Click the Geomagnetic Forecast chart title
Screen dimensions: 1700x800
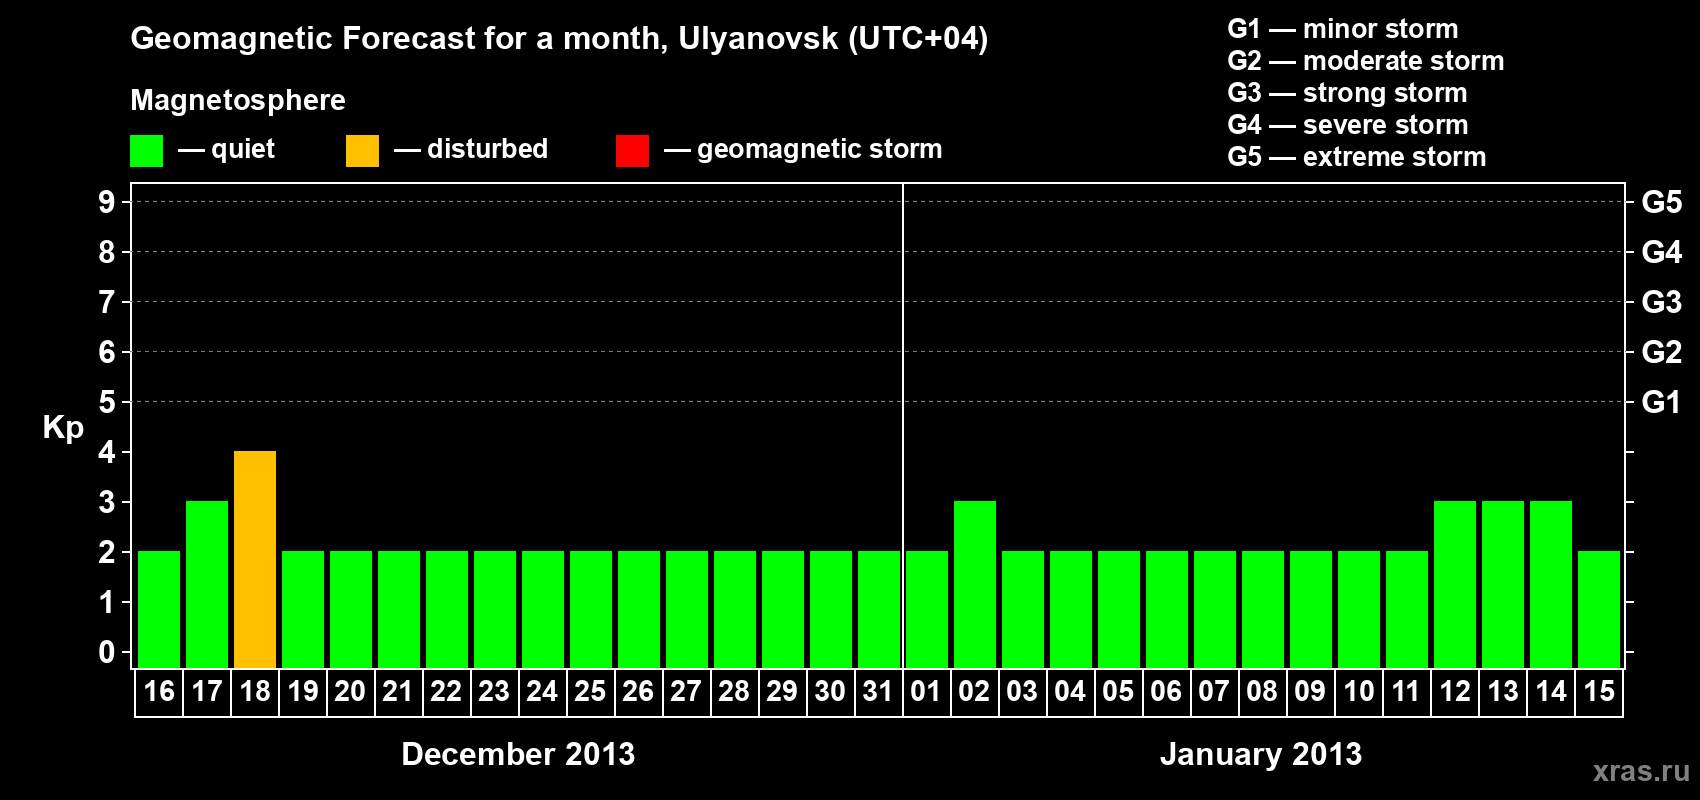point(559,39)
